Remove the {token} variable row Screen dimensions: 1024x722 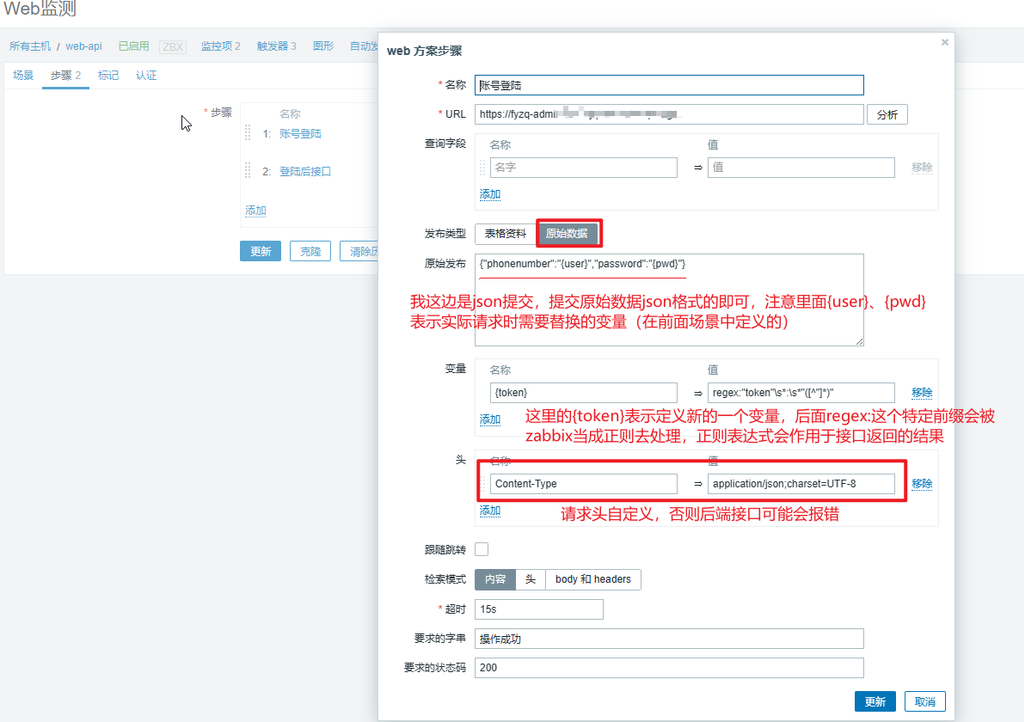[x=921, y=393]
